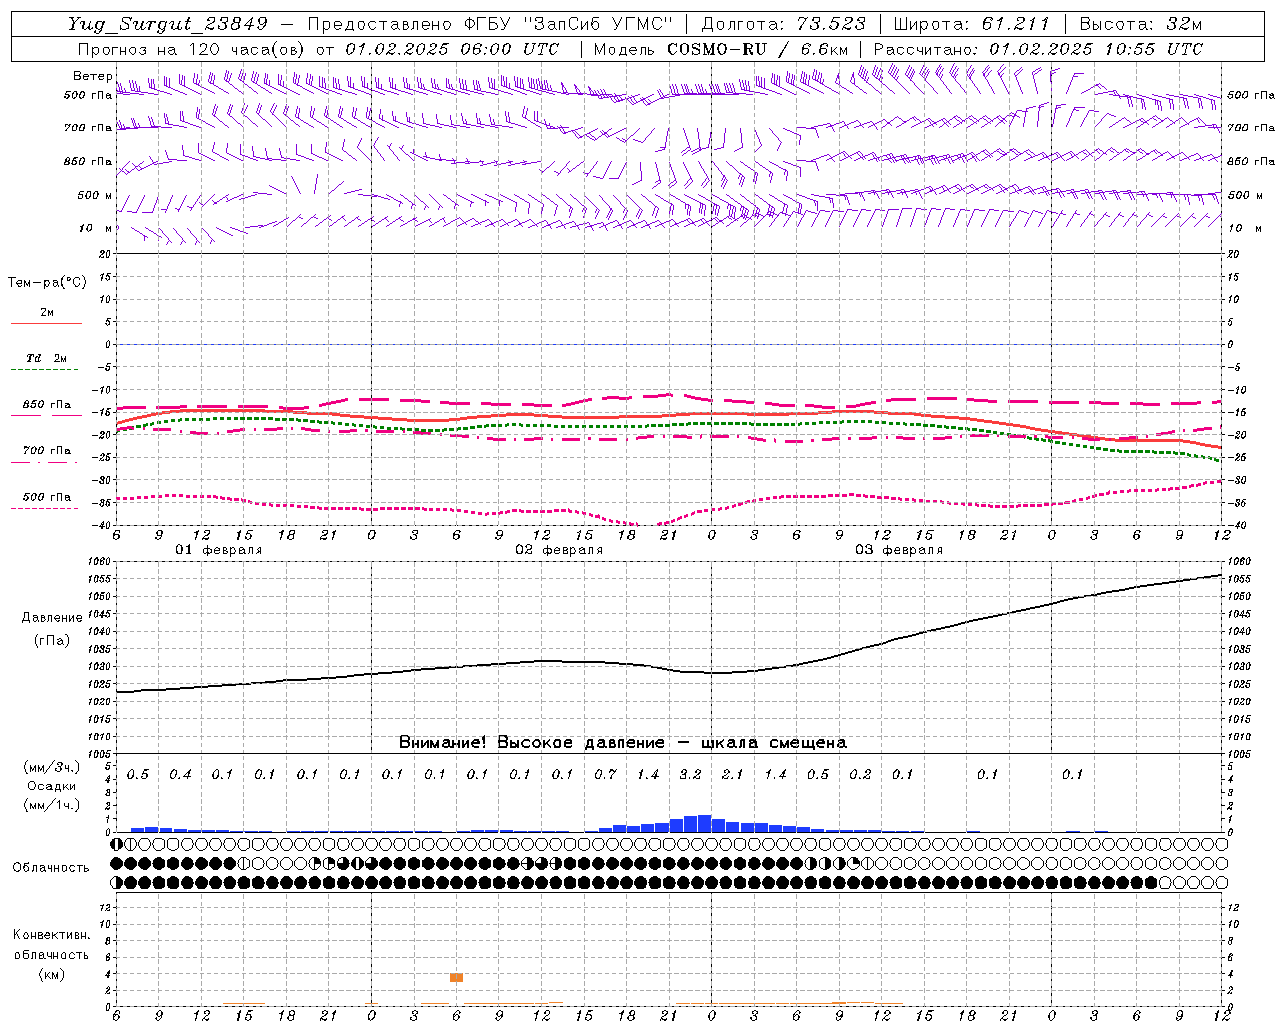
Task: Click the 3.2 precipitation total value
Action: [690, 775]
